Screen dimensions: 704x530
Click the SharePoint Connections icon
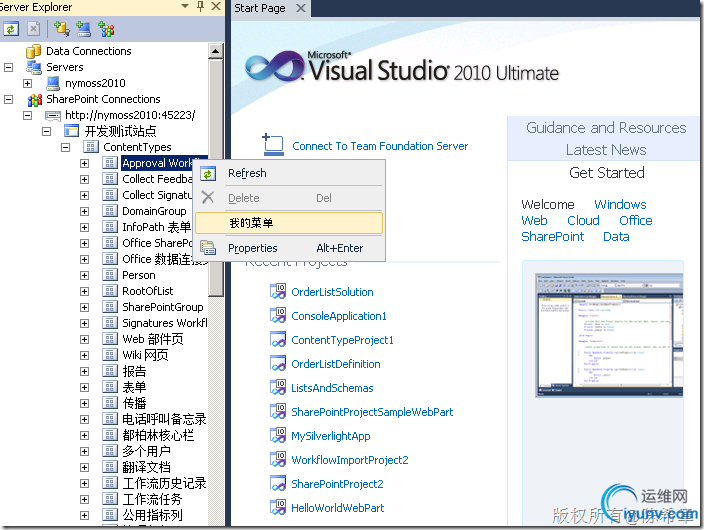point(35,99)
